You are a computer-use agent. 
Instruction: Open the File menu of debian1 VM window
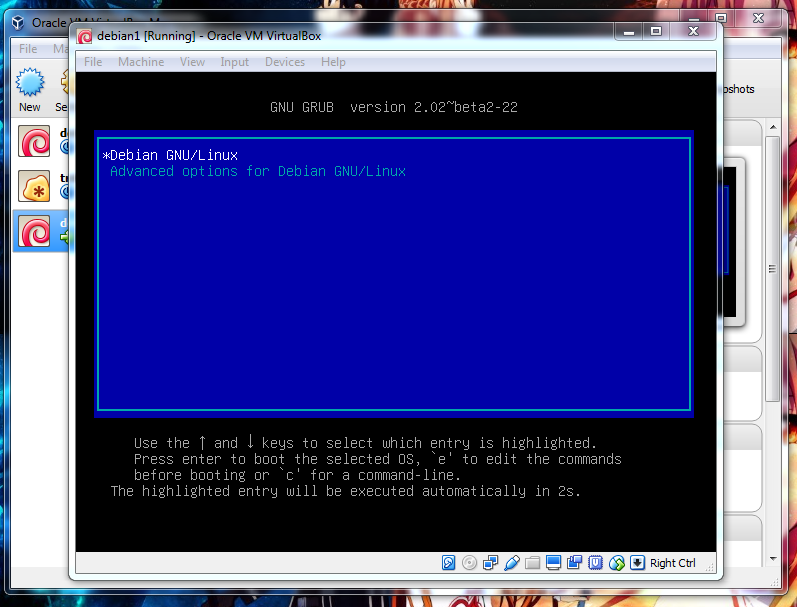click(x=93, y=62)
